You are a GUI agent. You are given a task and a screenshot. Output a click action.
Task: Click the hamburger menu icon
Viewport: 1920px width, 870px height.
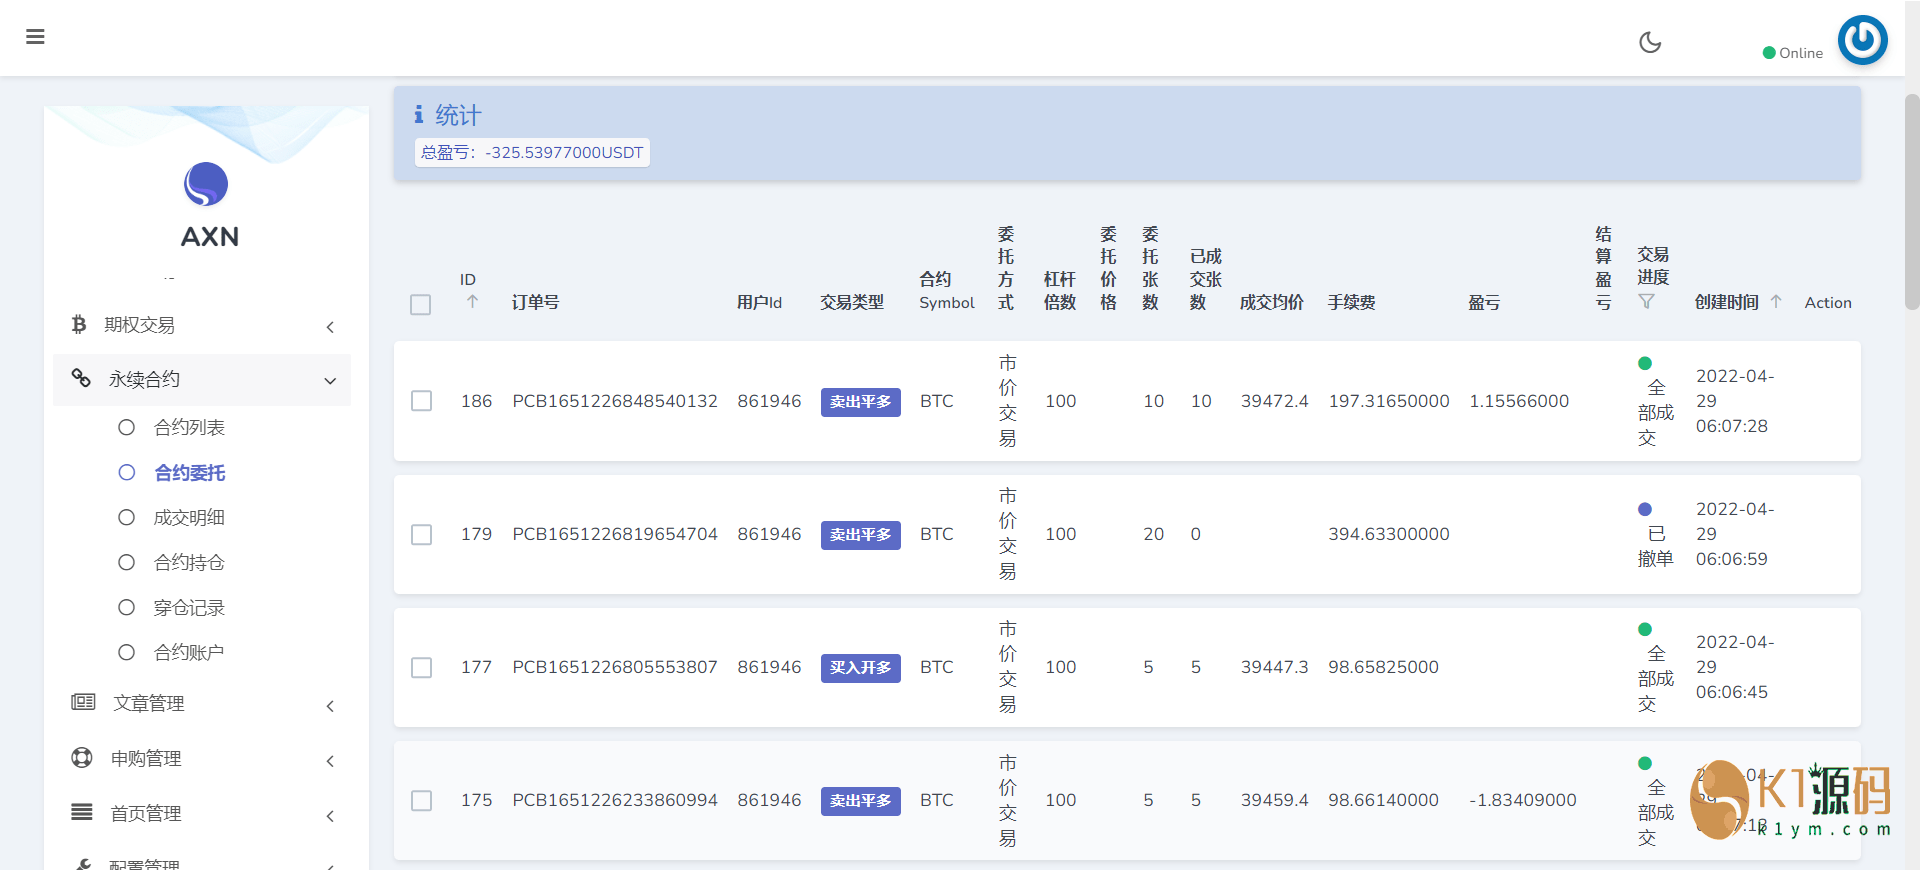[x=35, y=37]
